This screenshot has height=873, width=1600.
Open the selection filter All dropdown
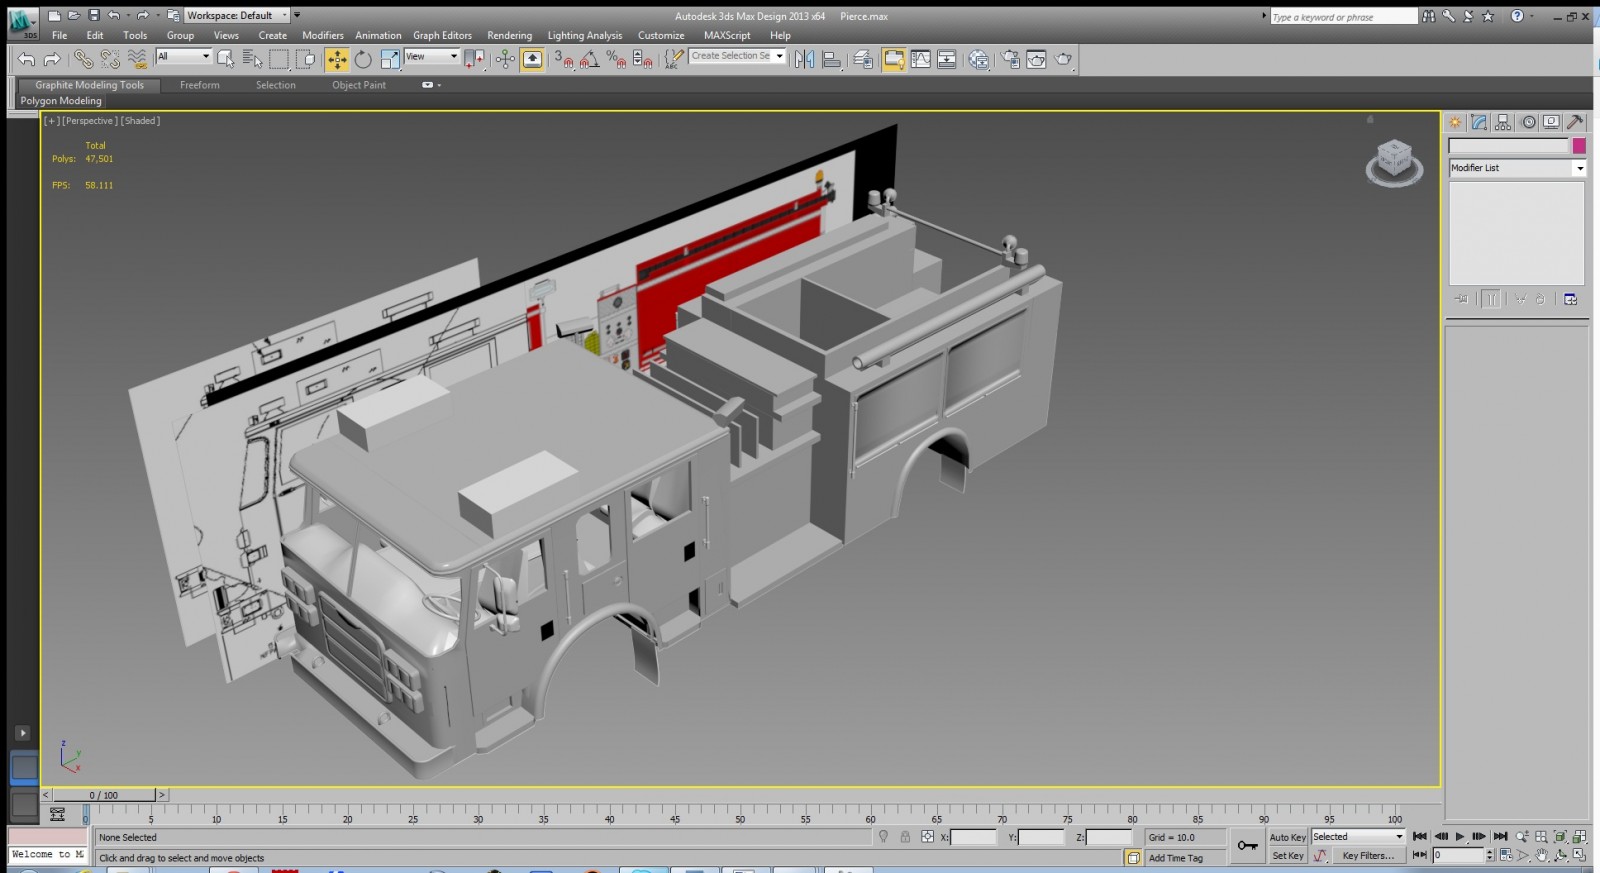click(x=184, y=57)
